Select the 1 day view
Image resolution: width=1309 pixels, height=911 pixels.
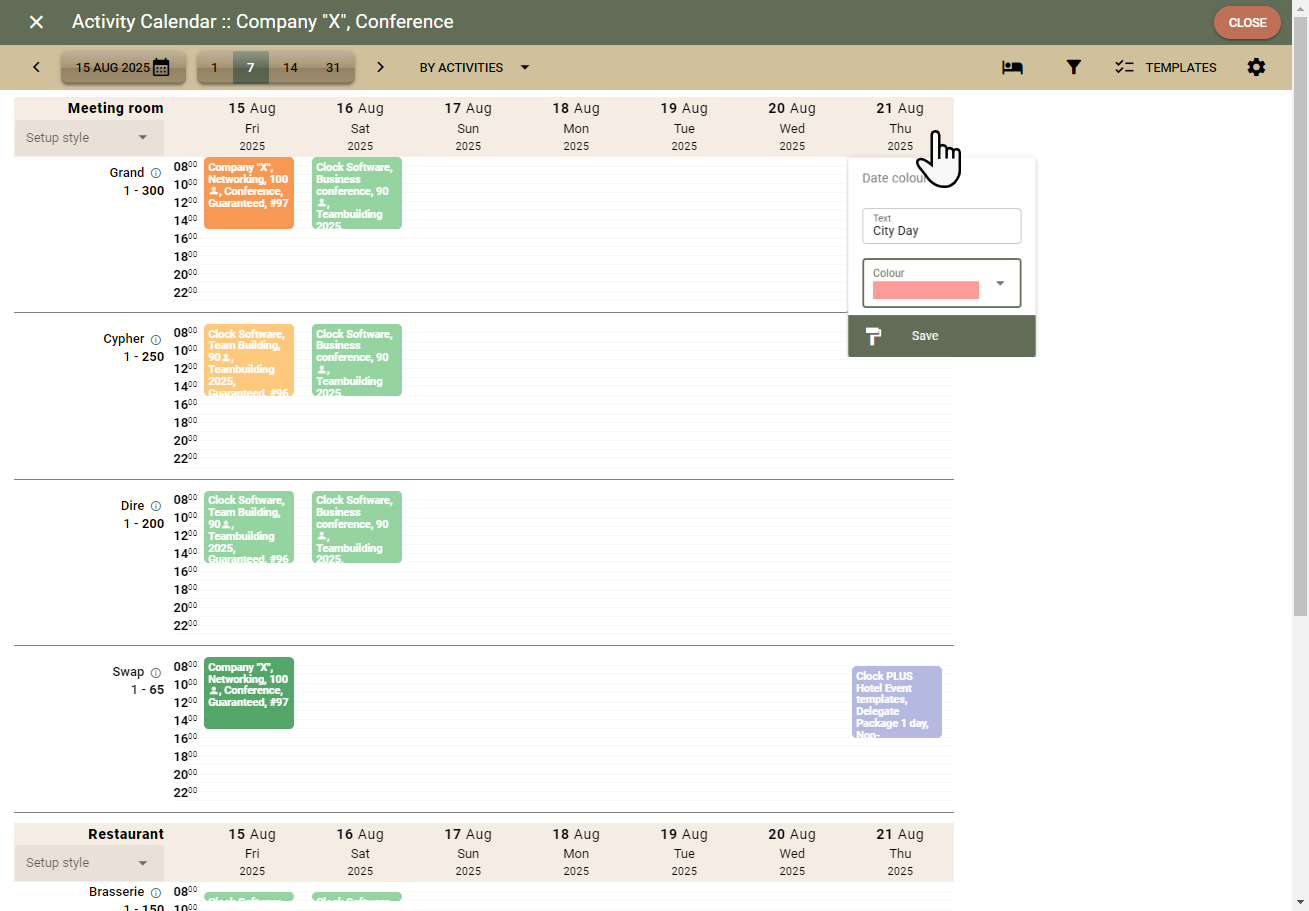pos(214,68)
